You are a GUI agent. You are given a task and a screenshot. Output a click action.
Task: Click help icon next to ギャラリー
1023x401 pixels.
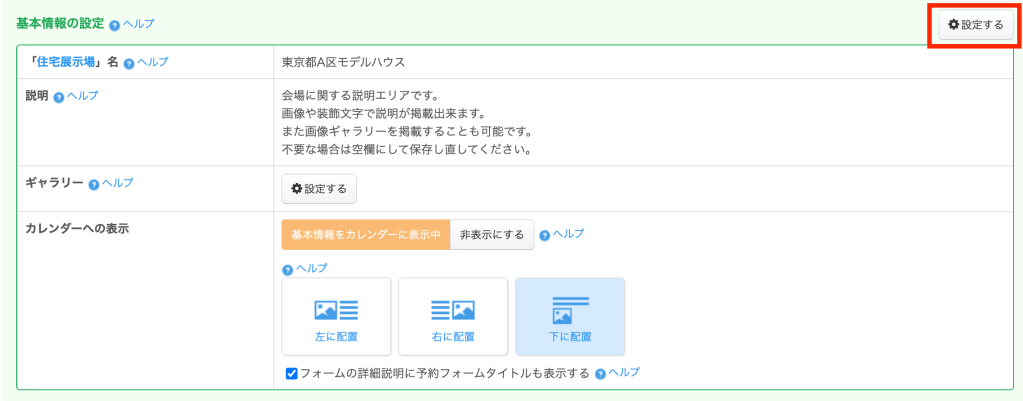pos(94,184)
